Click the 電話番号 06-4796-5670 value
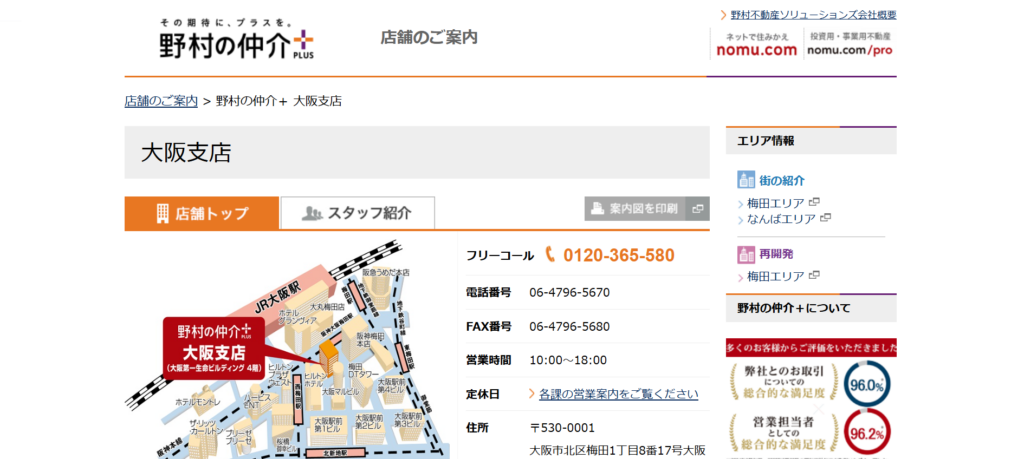1024x459 pixels. tap(569, 292)
